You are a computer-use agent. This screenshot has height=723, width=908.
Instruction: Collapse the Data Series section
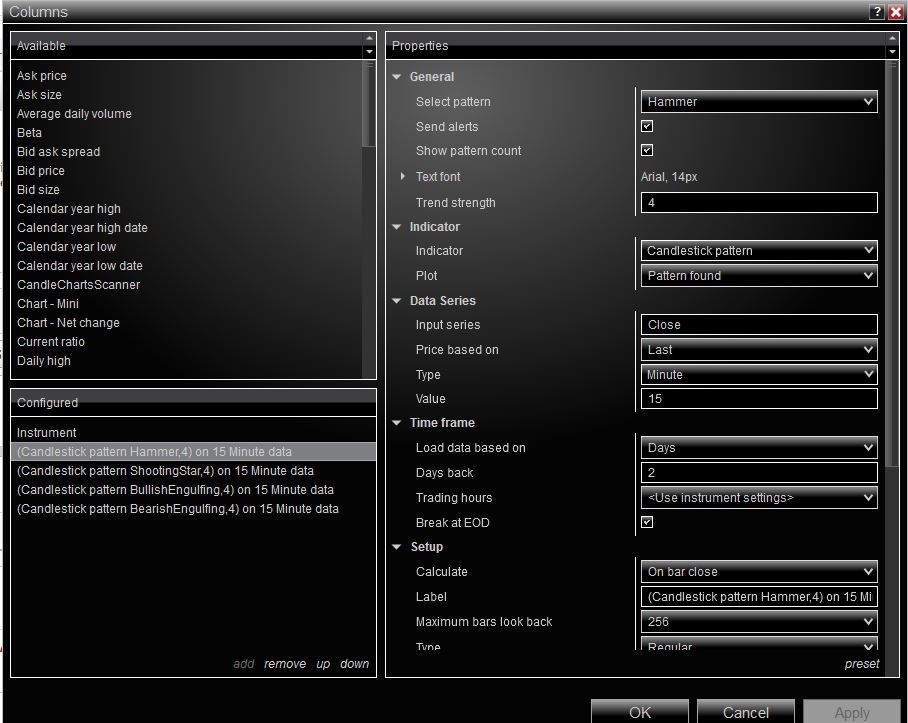[x=397, y=301]
